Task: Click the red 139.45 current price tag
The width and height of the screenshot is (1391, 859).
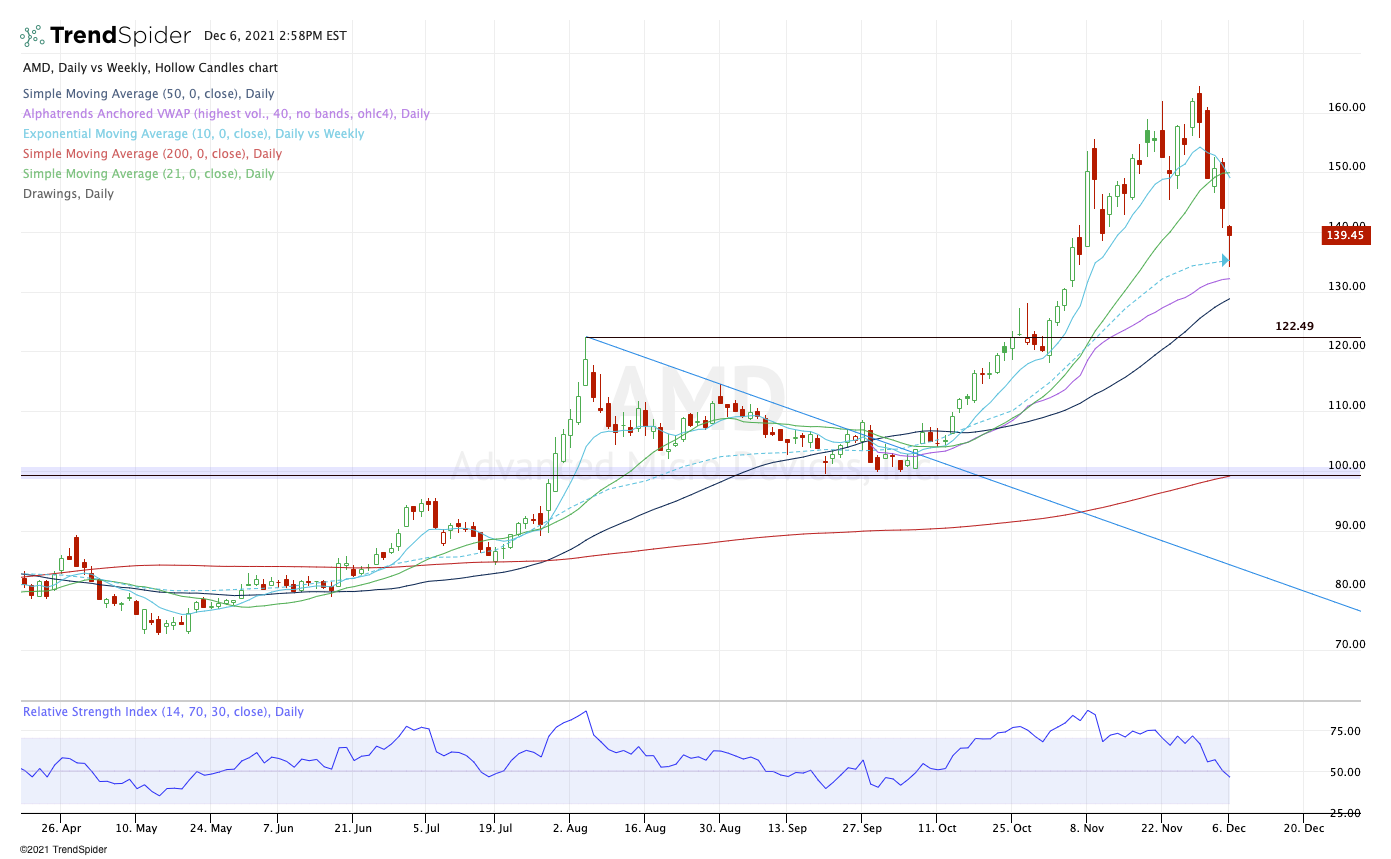Action: click(1345, 235)
